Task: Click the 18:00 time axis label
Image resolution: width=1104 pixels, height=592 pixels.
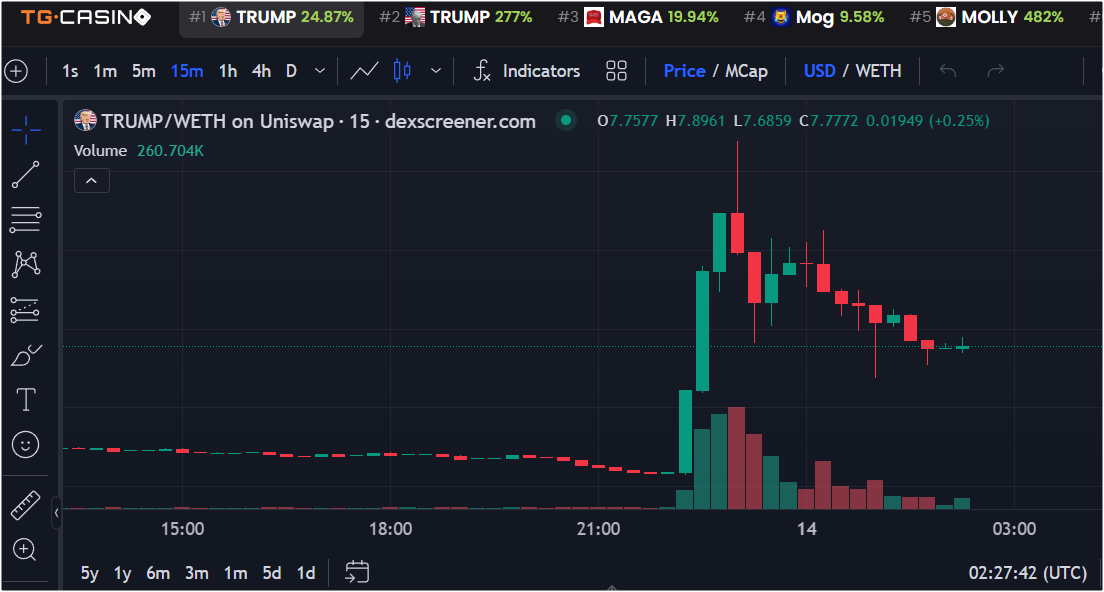Action: (x=391, y=529)
